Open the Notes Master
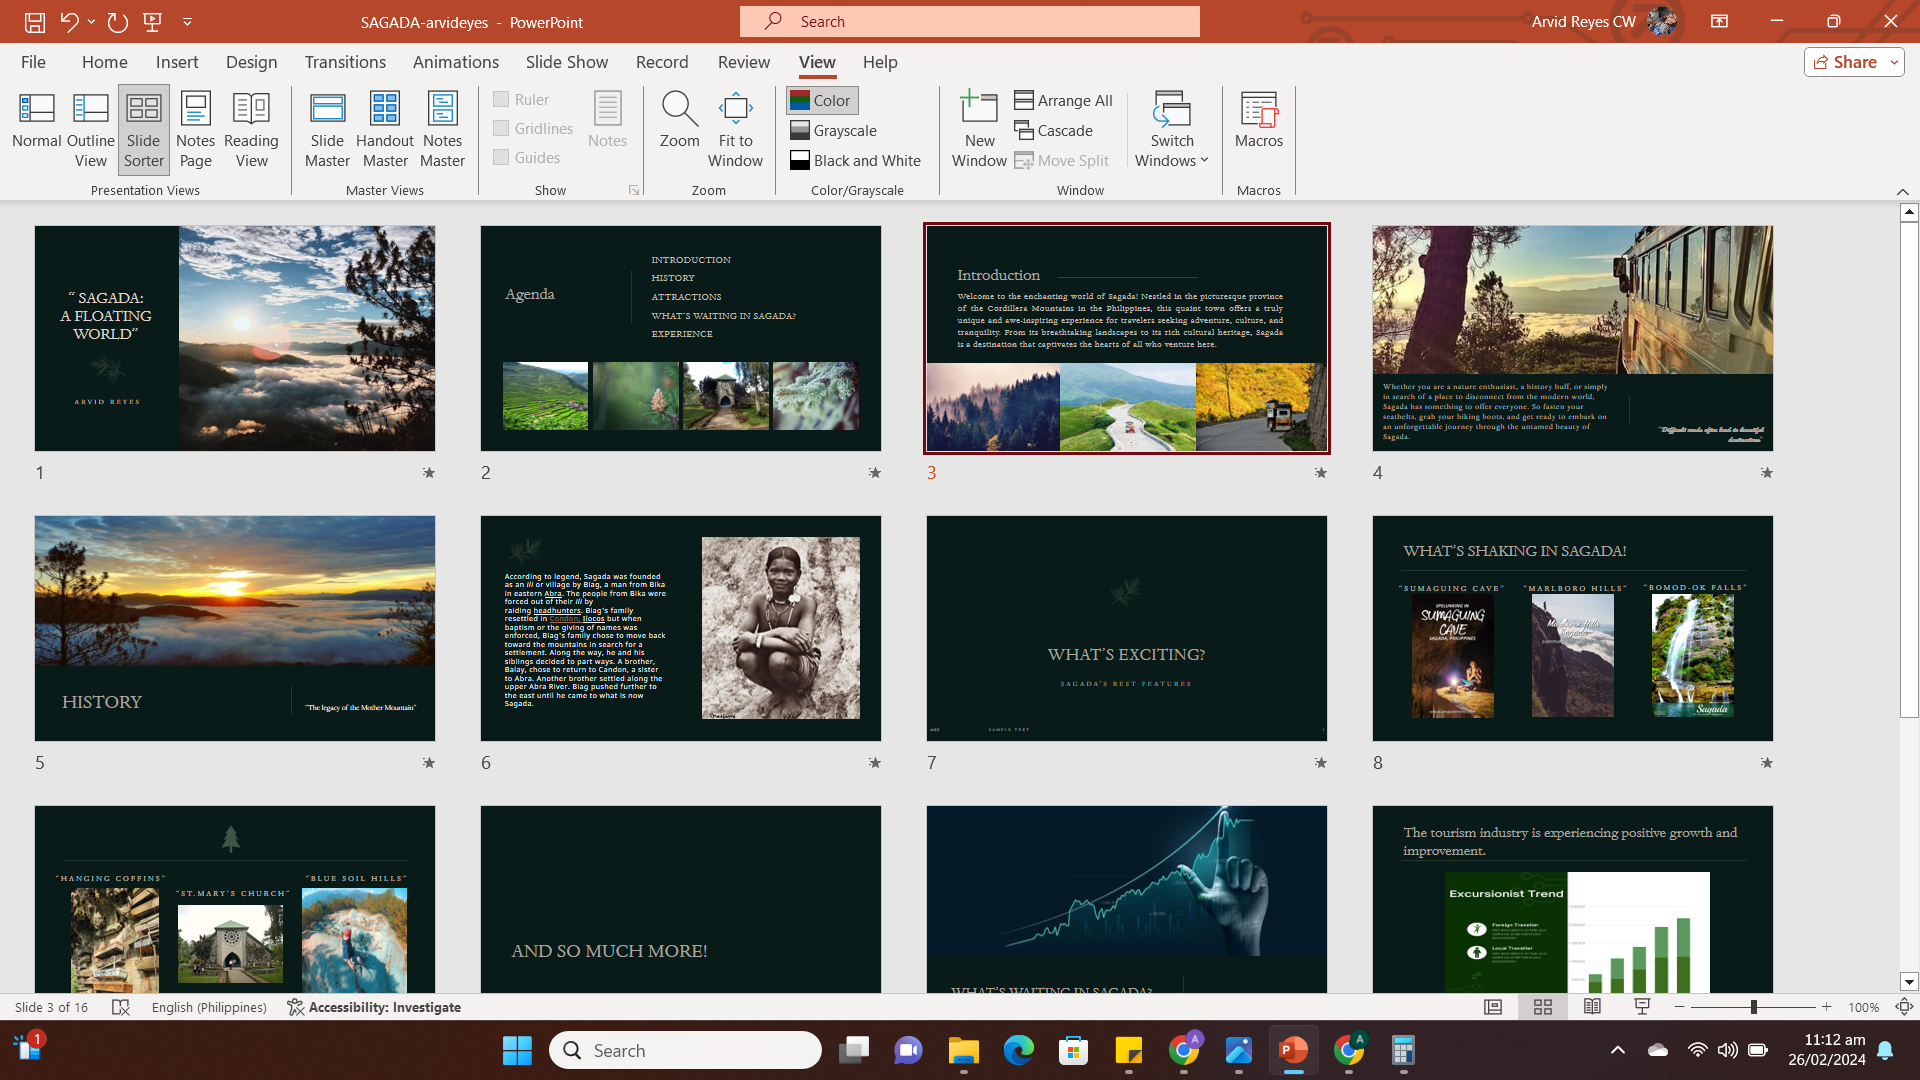The image size is (1920, 1080). (x=442, y=130)
